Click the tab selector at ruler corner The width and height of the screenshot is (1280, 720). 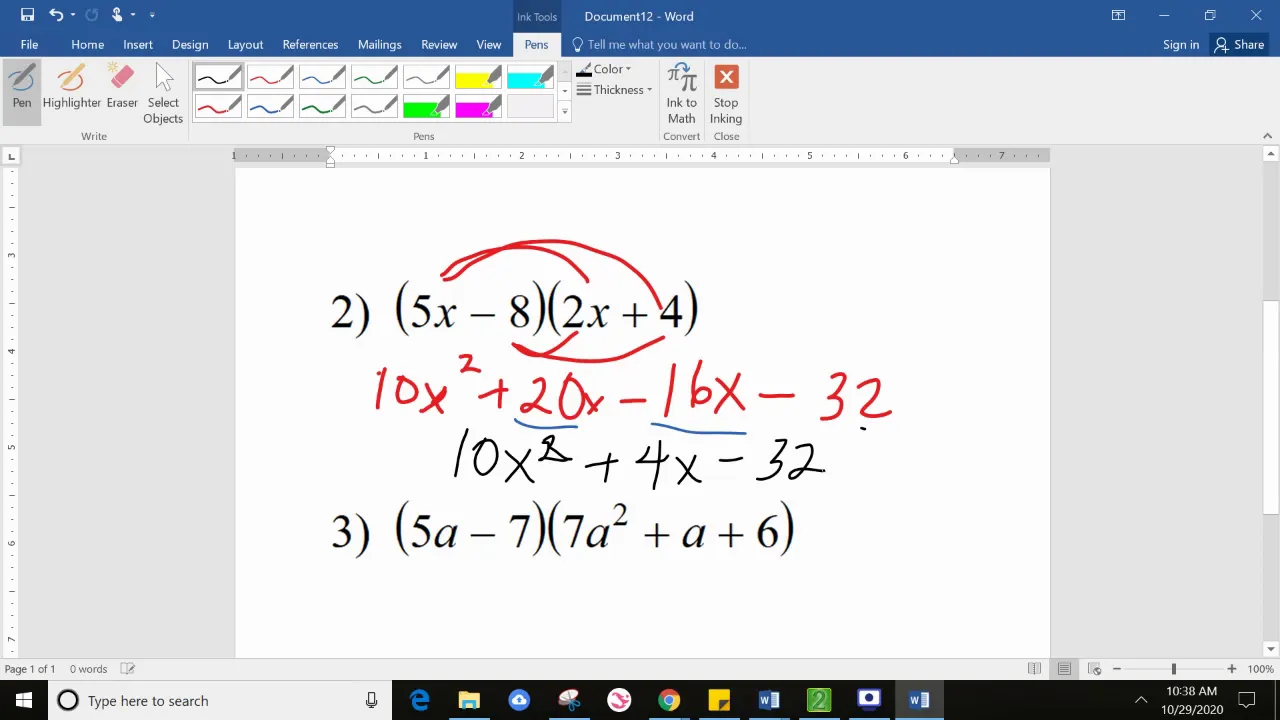11,156
